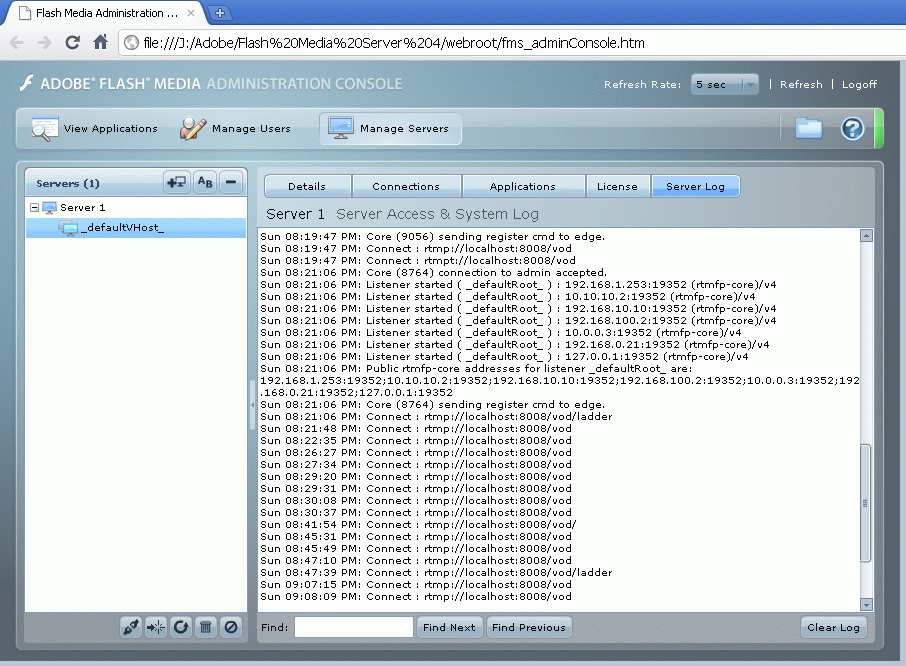Click browser forward arrow
The width and height of the screenshot is (906, 666).
pyautogui.click(x=44, y=42)
